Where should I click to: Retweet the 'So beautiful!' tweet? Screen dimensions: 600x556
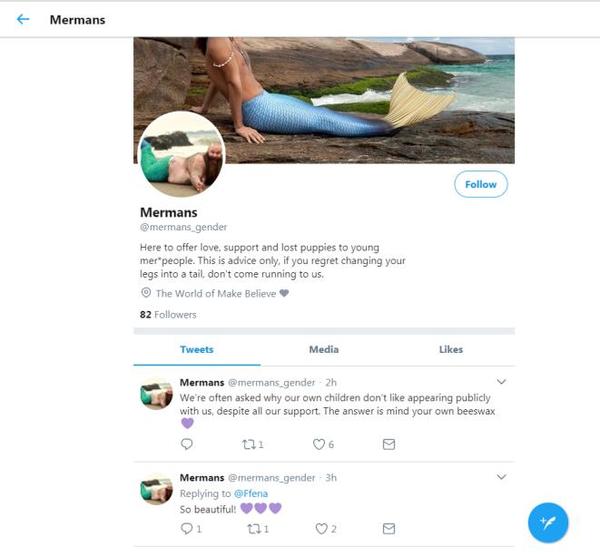point(252,529)
